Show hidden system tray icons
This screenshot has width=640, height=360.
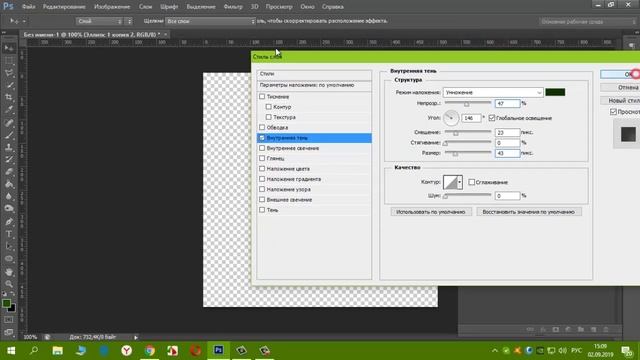495,351
